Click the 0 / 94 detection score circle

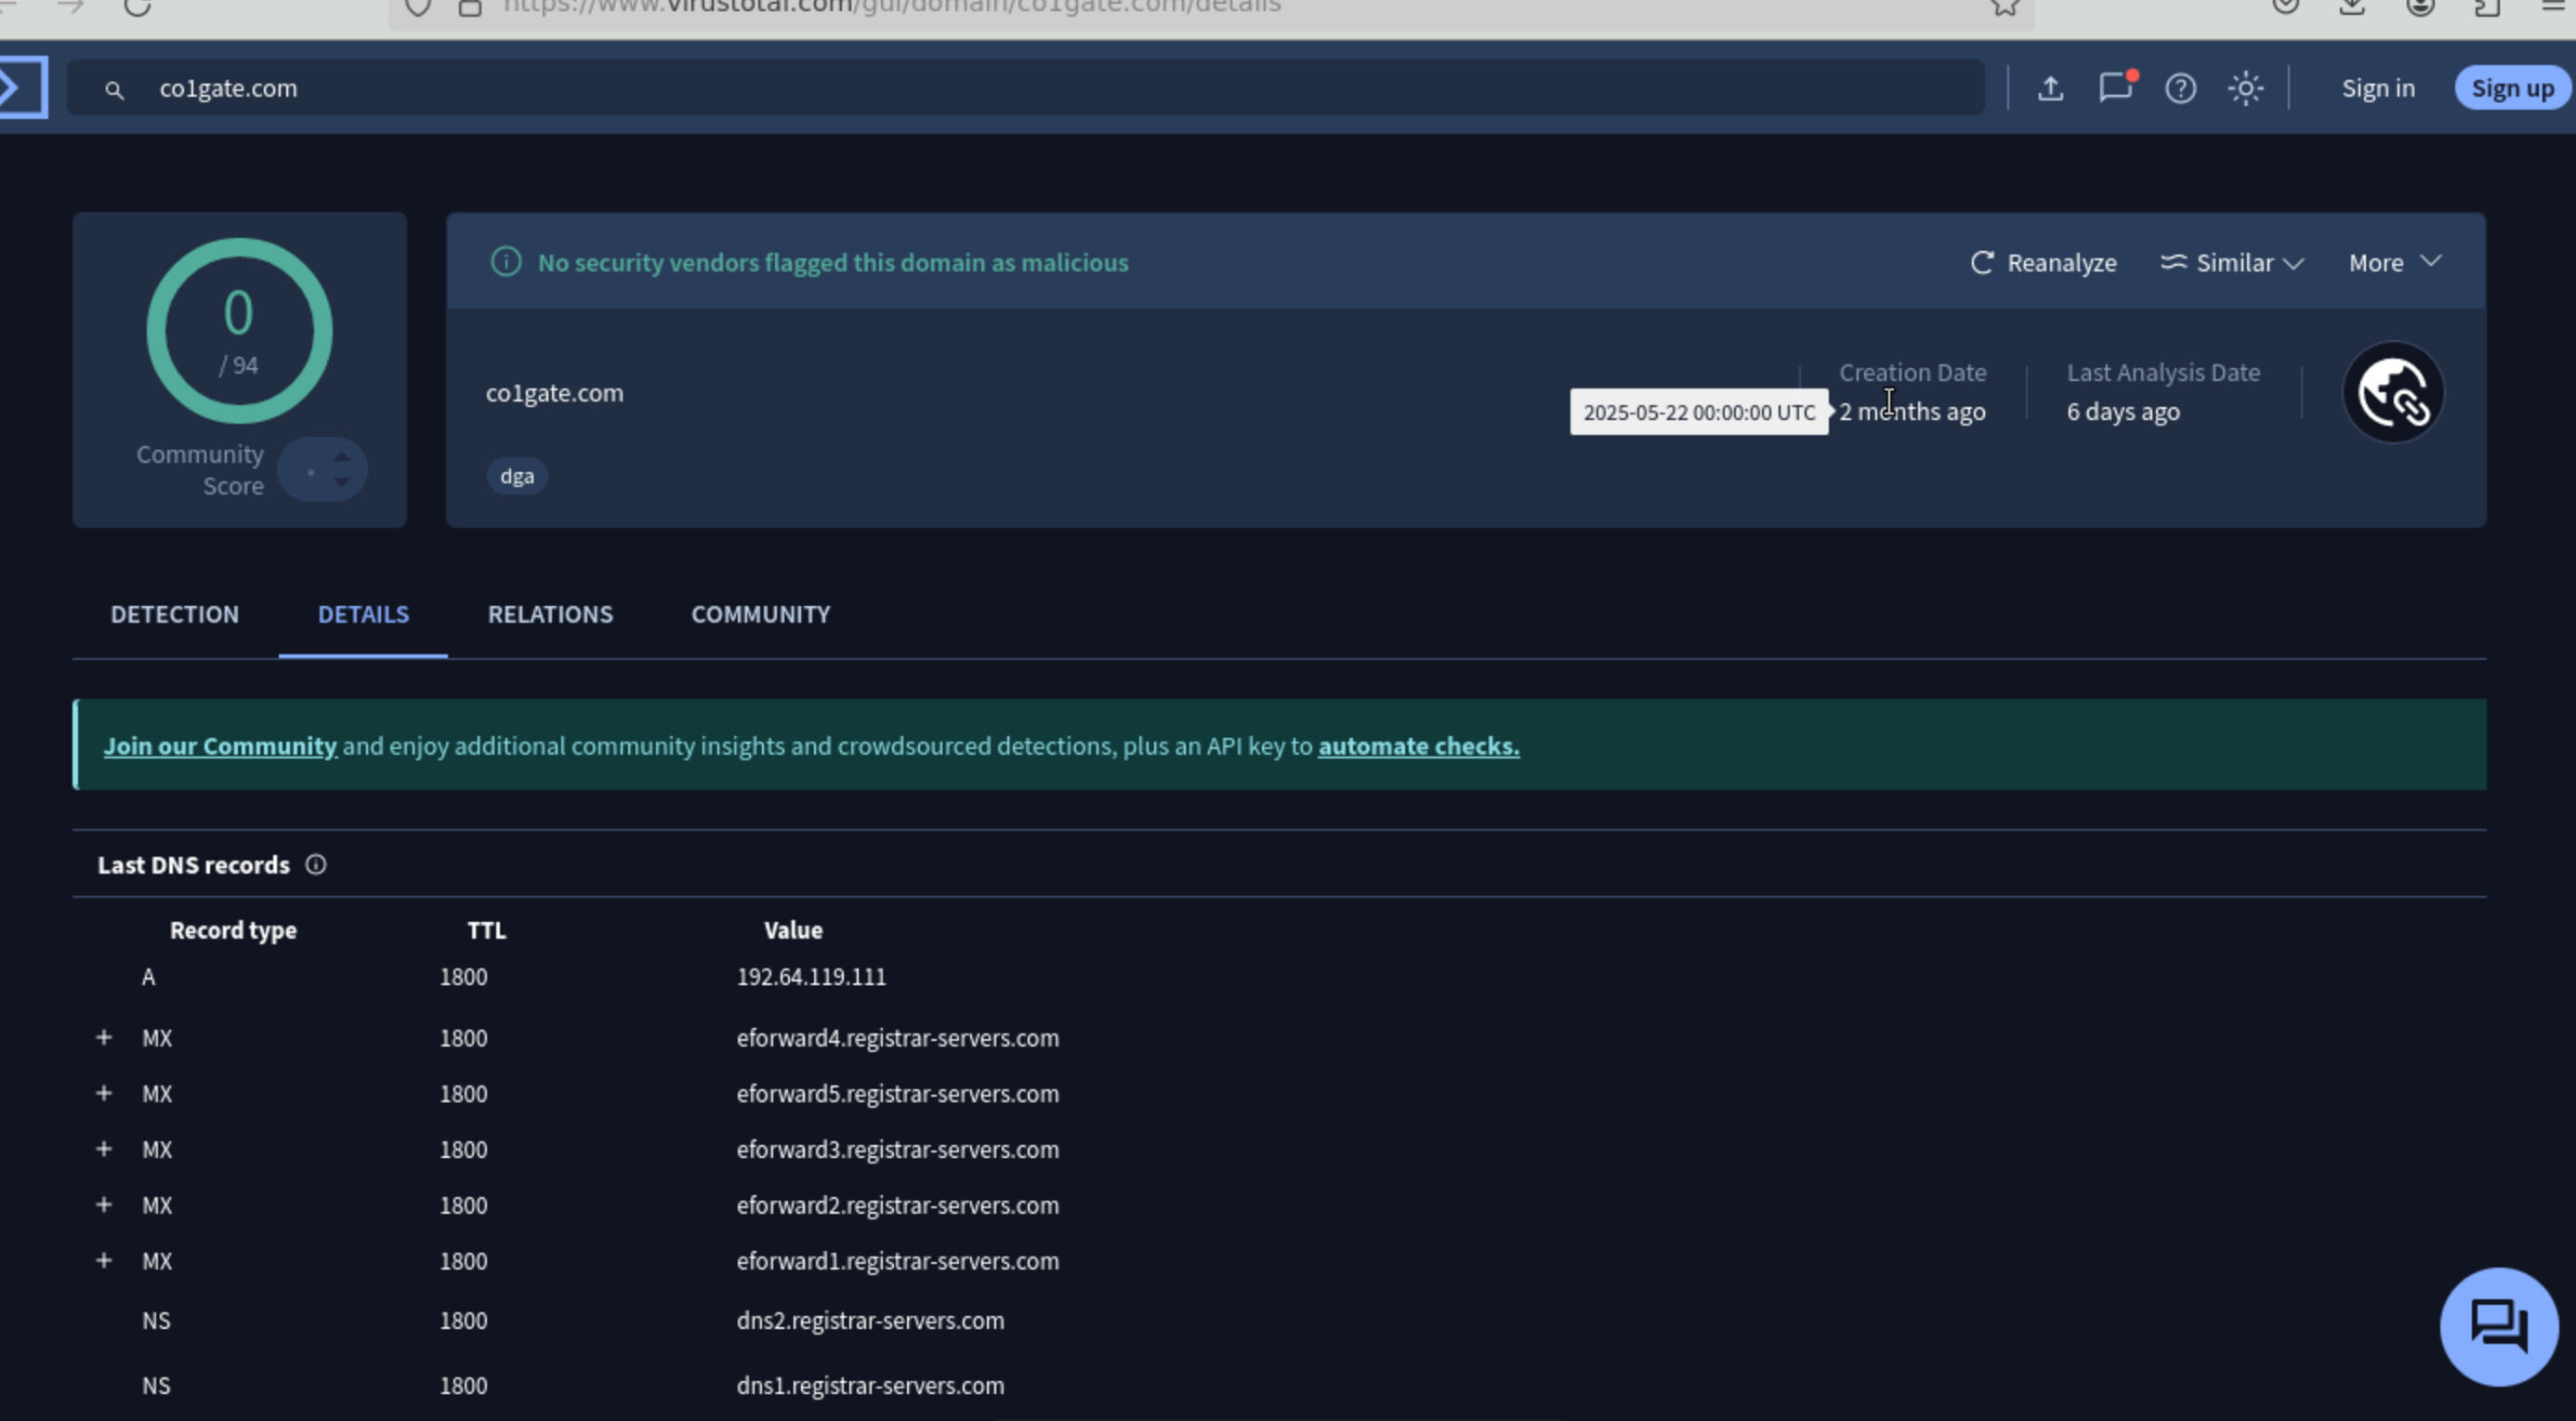pyautogui.click(x=239, y=331)
